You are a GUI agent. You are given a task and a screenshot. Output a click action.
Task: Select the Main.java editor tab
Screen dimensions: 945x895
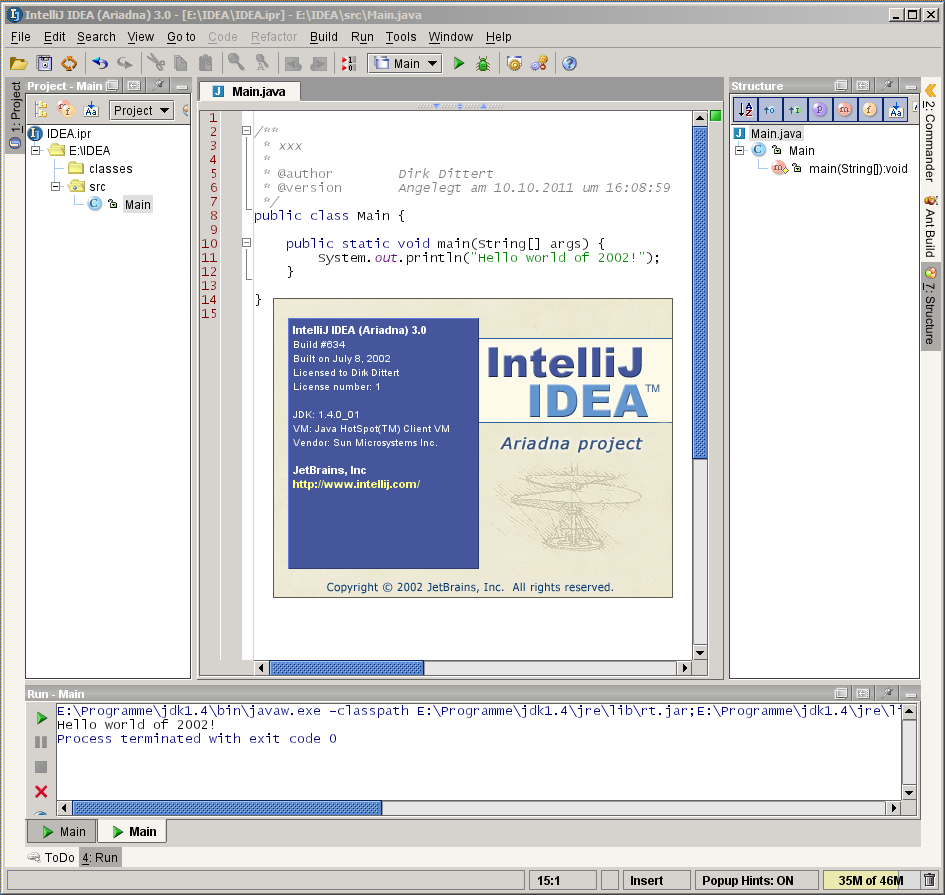pyautogui.click(x=250, y=92)
